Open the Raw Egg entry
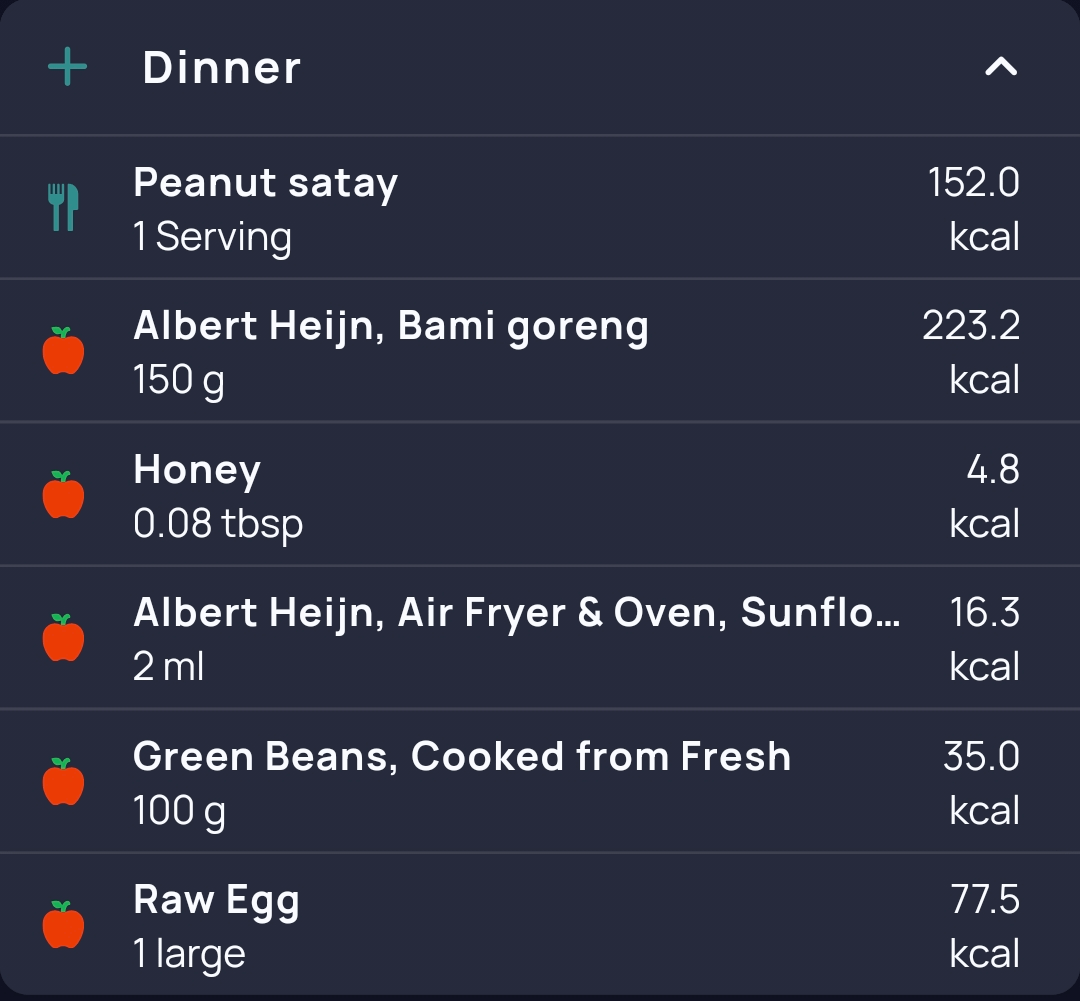Image resolution: width=1080 pixels, height=1001 pixels. (540, 924)
